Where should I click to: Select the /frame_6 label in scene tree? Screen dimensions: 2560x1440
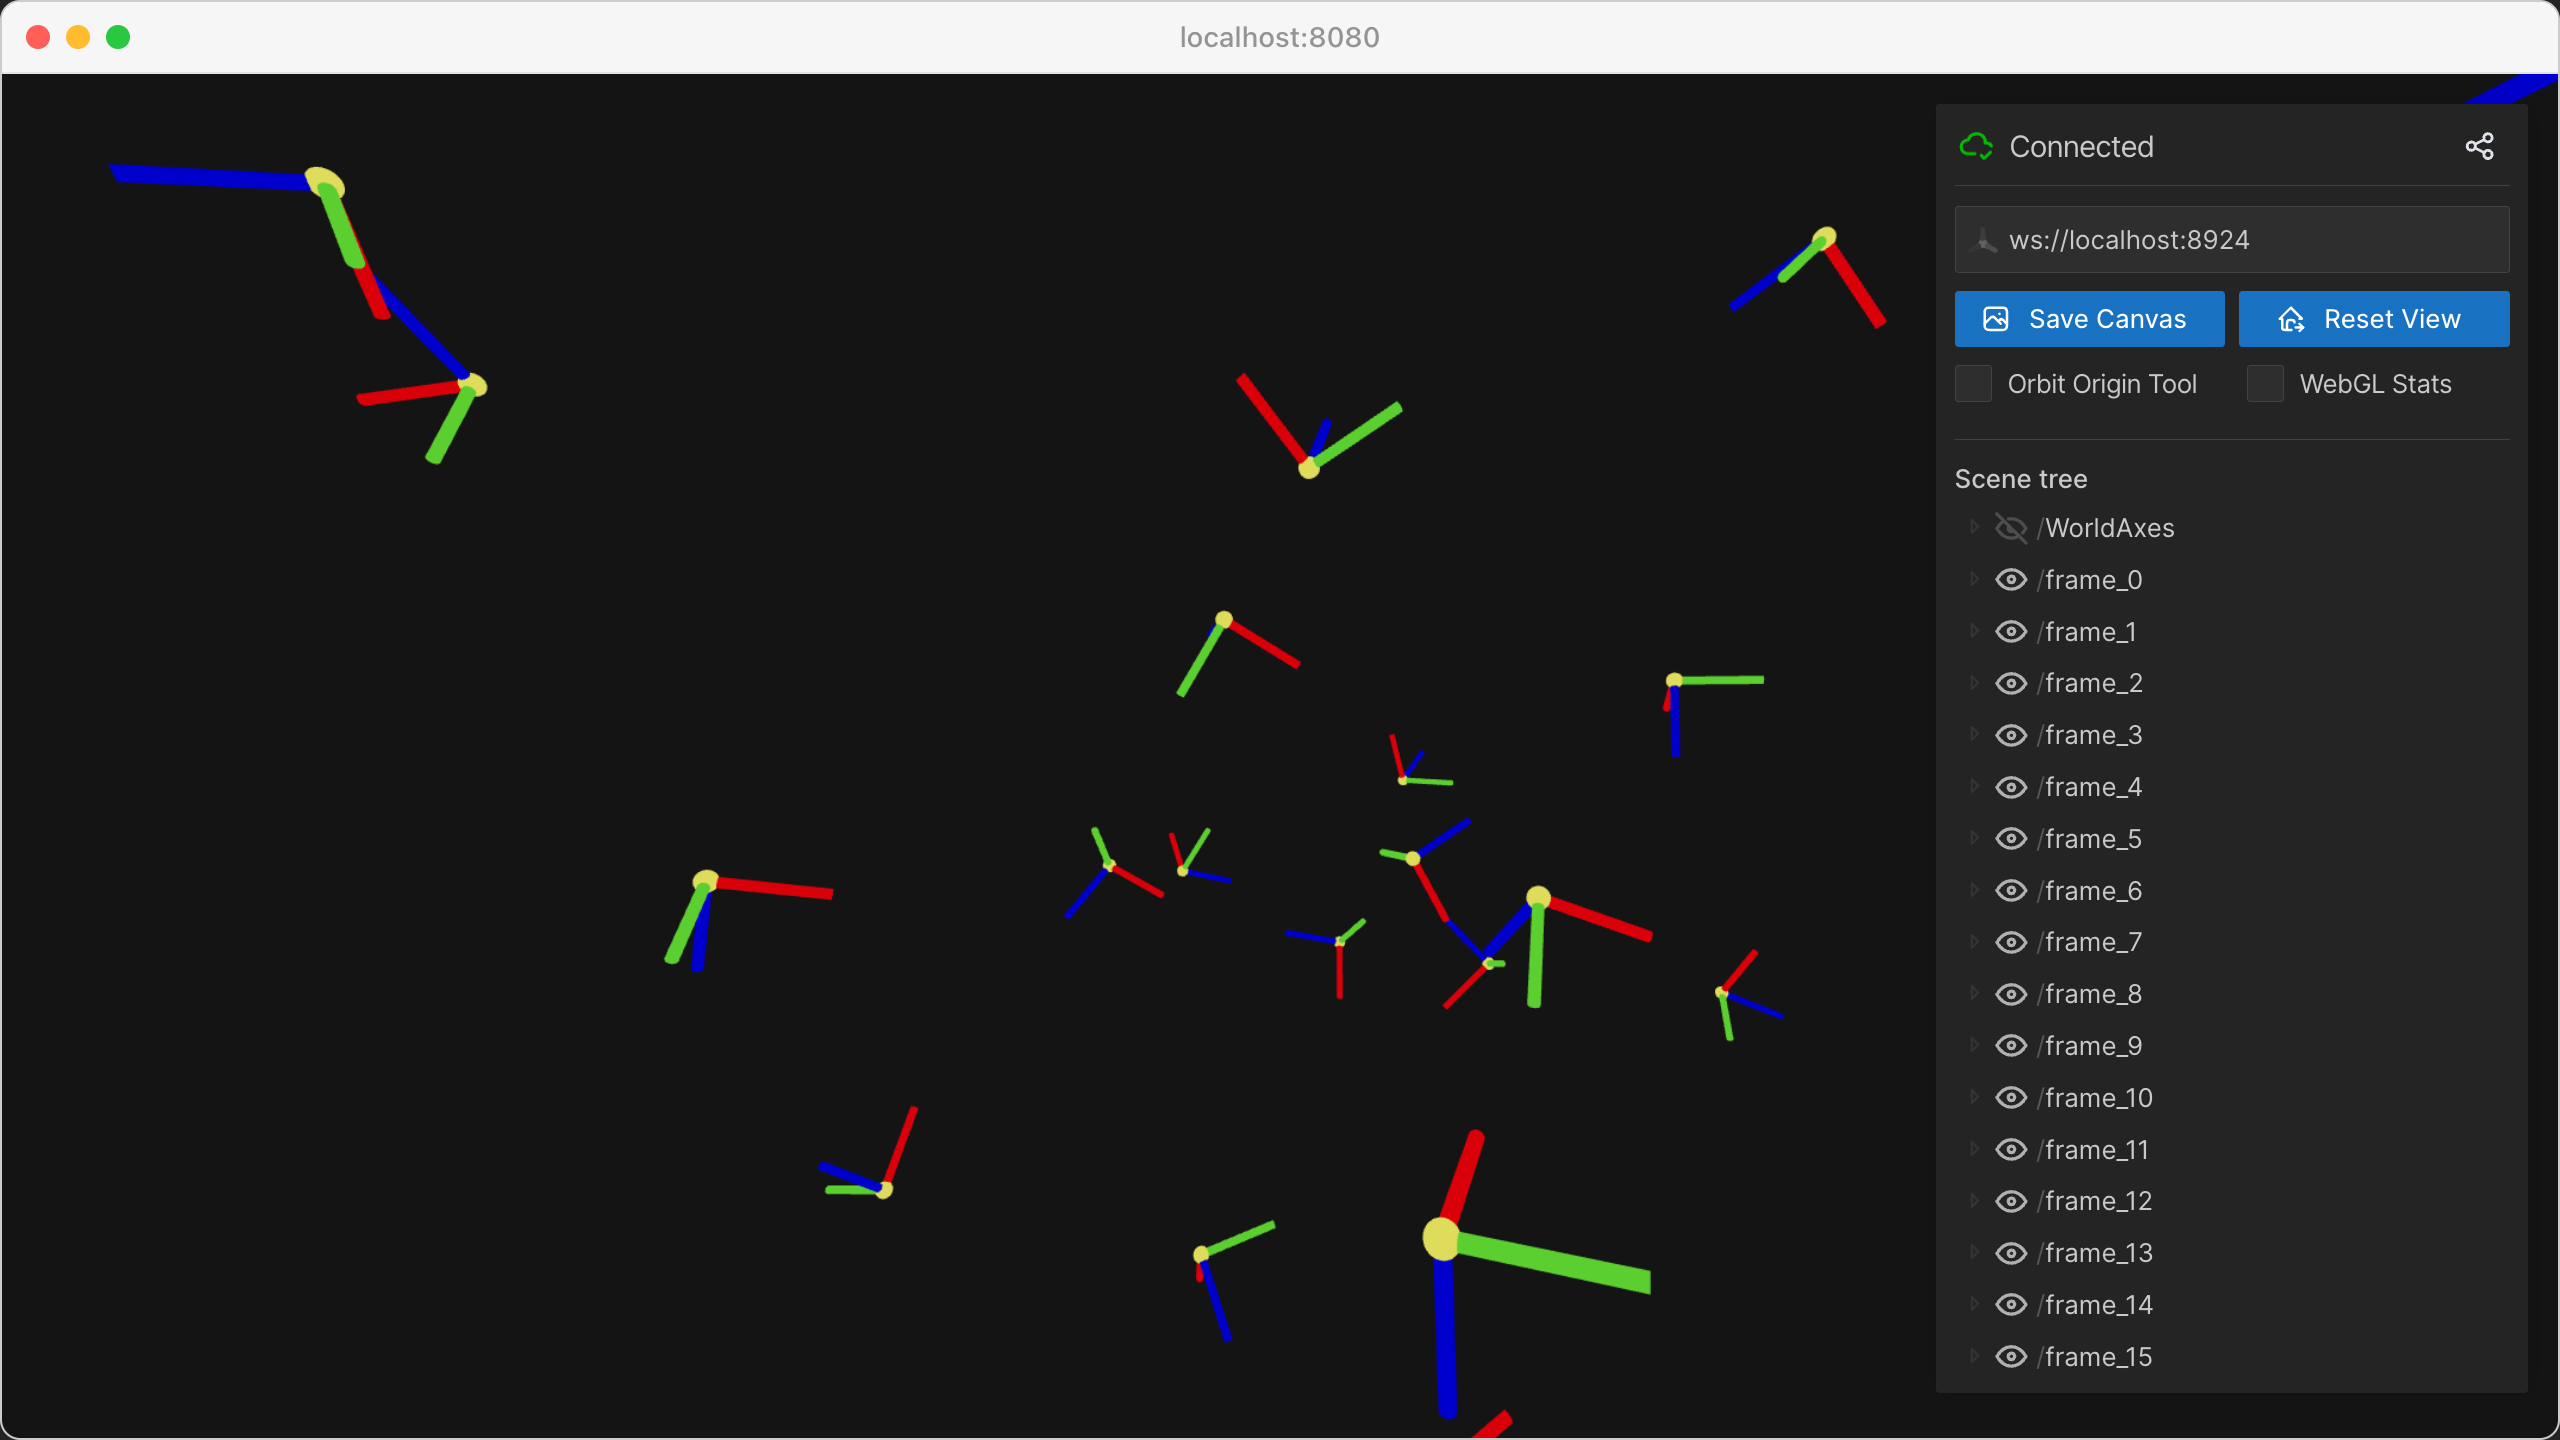pyautogui.click(x=2090, y=891)
